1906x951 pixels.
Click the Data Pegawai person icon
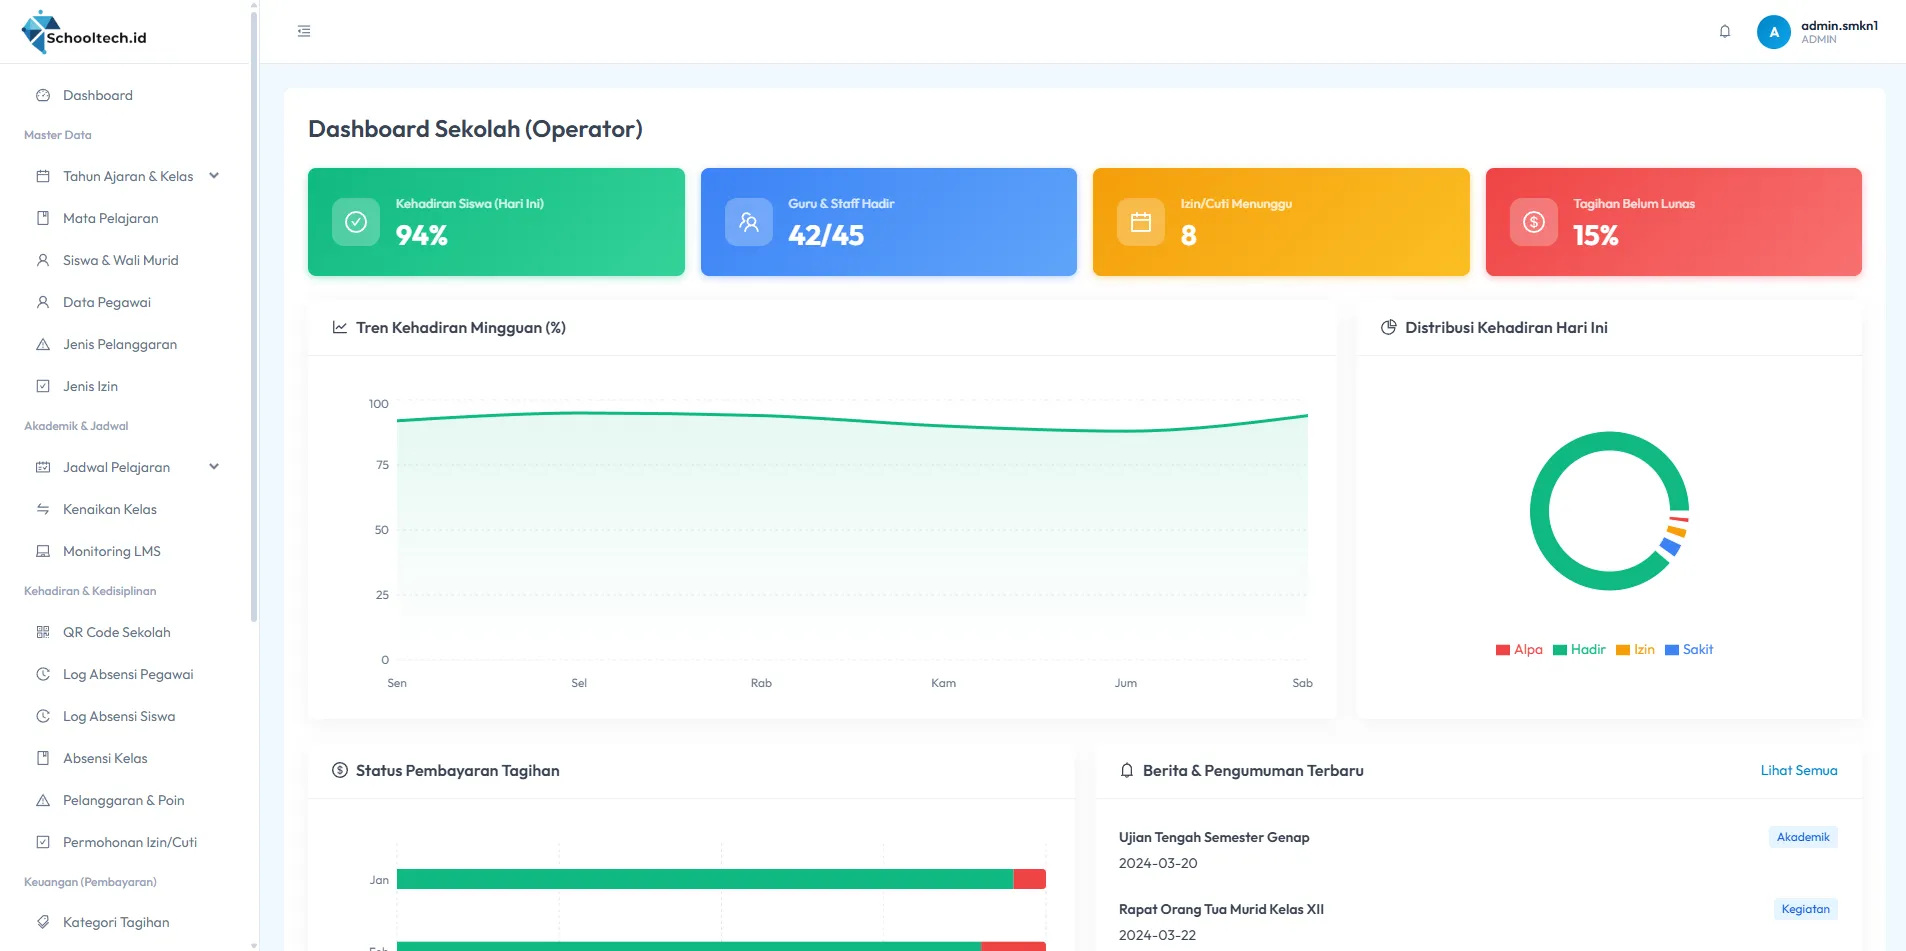[x=43, y=303]
